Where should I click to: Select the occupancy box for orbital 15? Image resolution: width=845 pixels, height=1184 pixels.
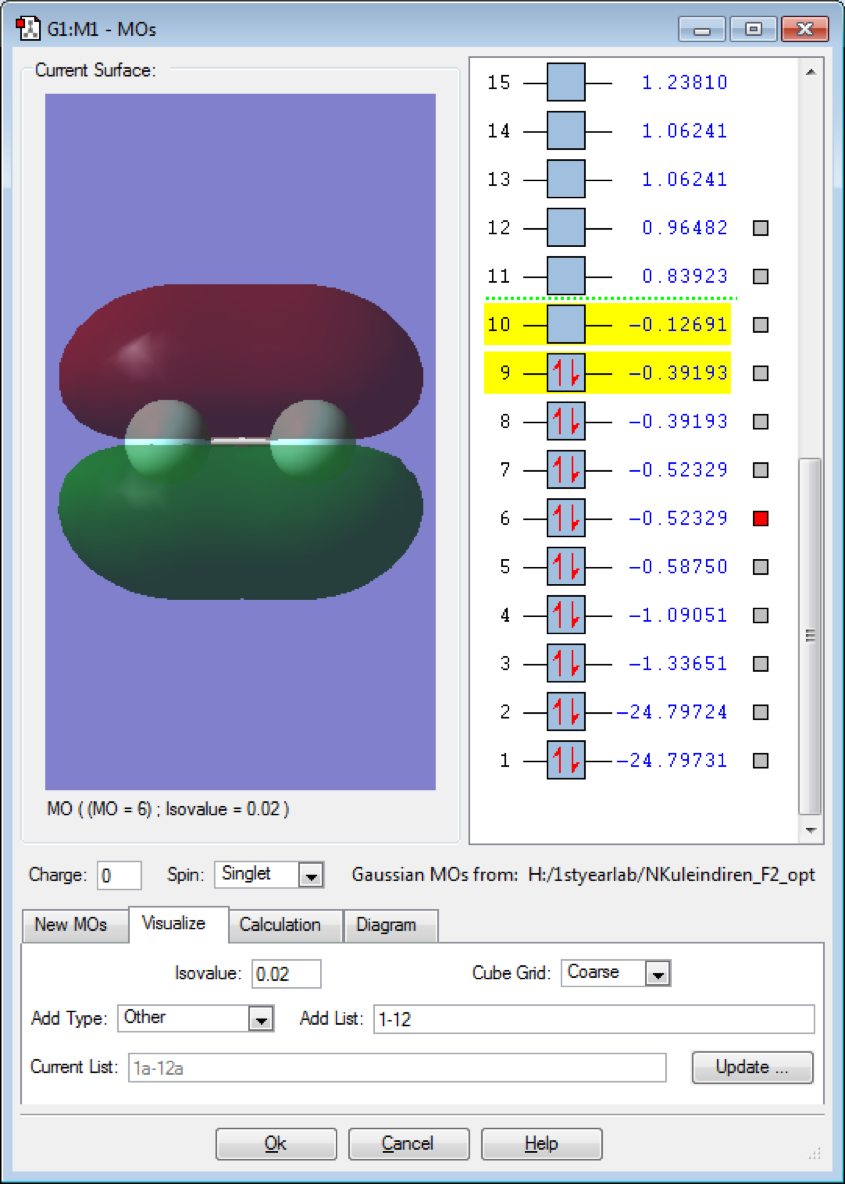566,82
